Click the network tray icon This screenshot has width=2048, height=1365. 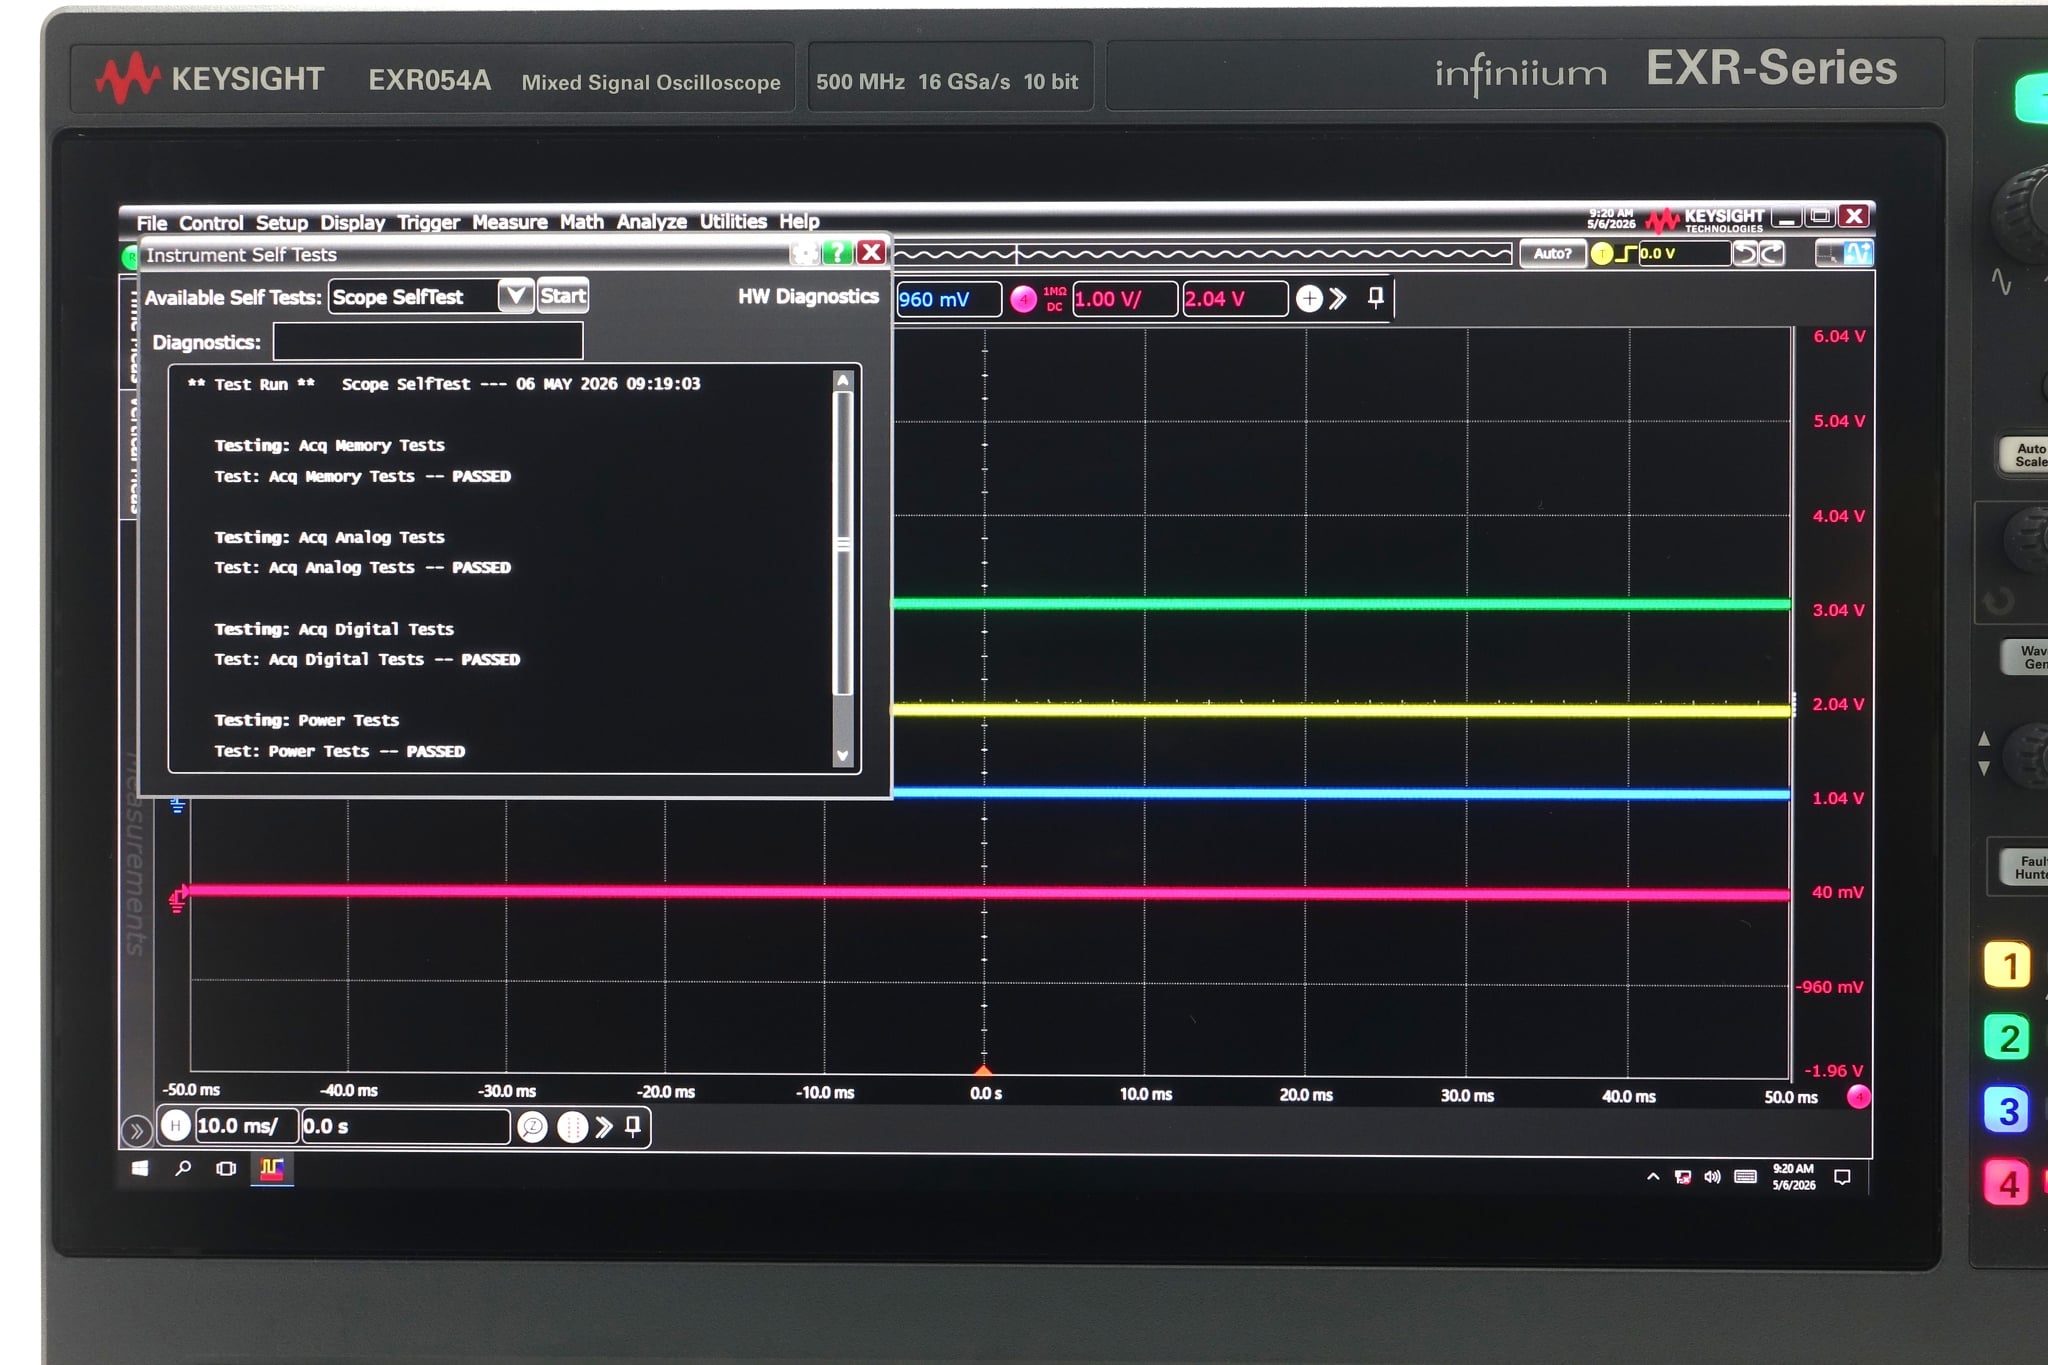coord(1683,1177)
